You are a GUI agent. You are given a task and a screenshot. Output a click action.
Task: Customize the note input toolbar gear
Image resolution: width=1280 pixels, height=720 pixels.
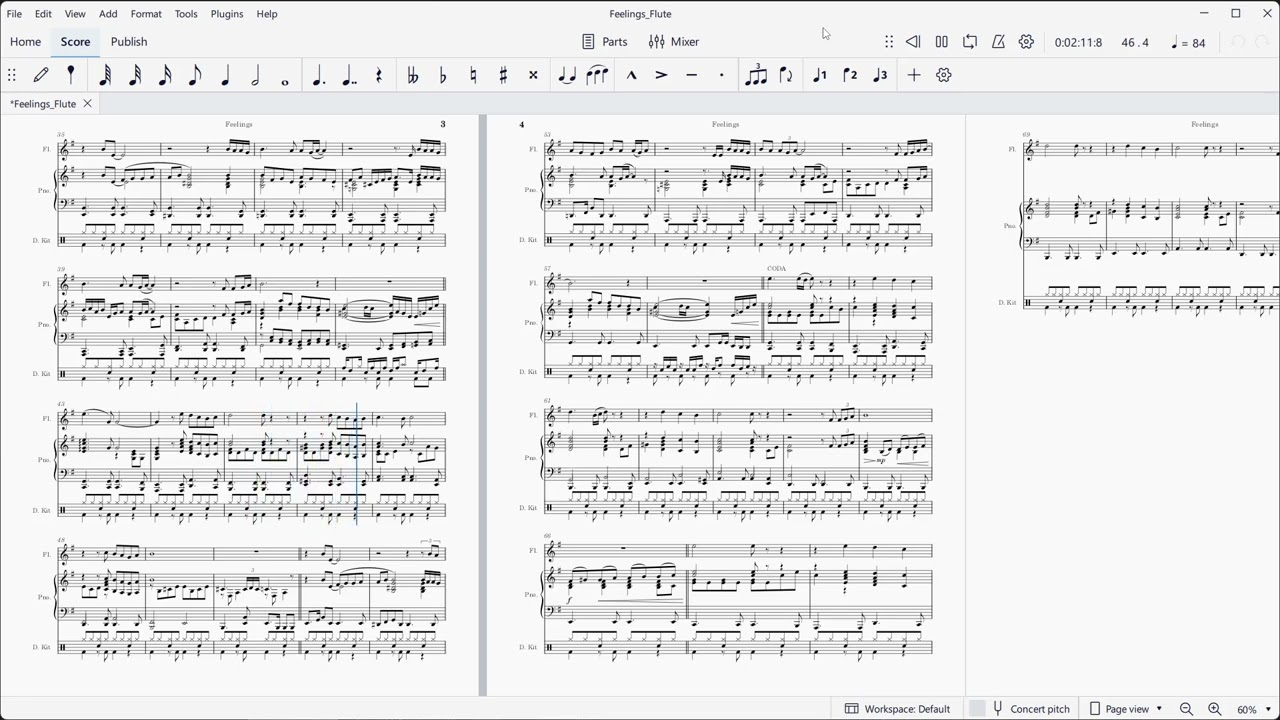tap(944, 75)
